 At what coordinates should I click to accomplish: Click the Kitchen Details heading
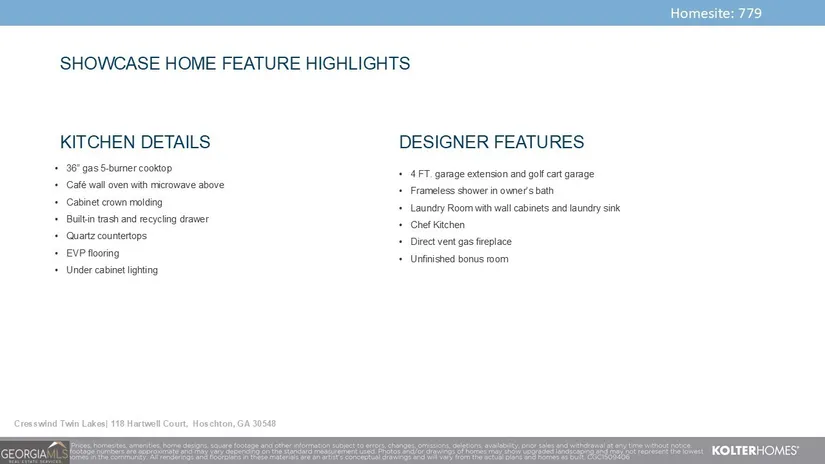135,142
